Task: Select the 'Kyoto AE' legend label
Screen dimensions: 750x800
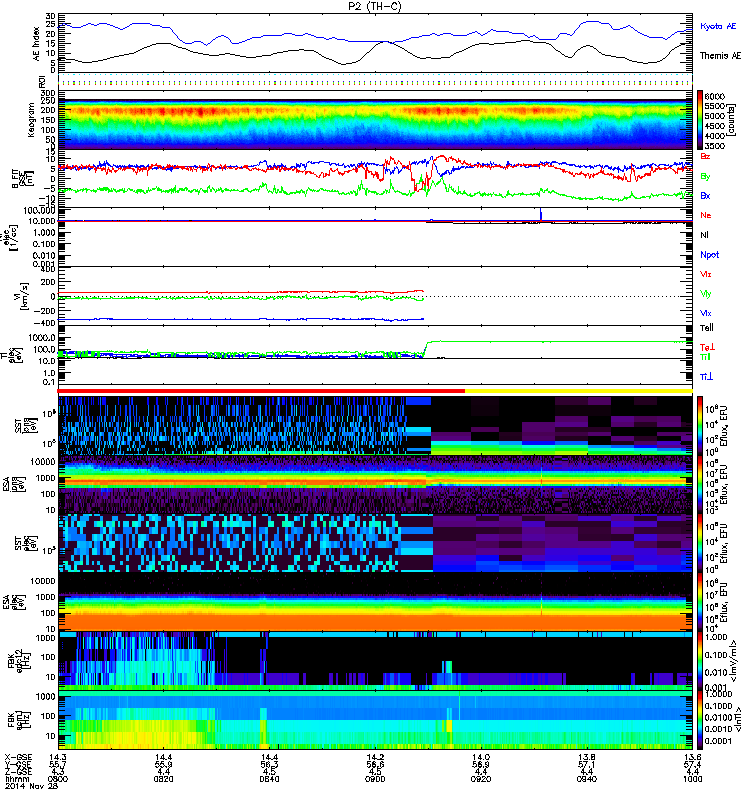Action: click(x=718, y=26)
